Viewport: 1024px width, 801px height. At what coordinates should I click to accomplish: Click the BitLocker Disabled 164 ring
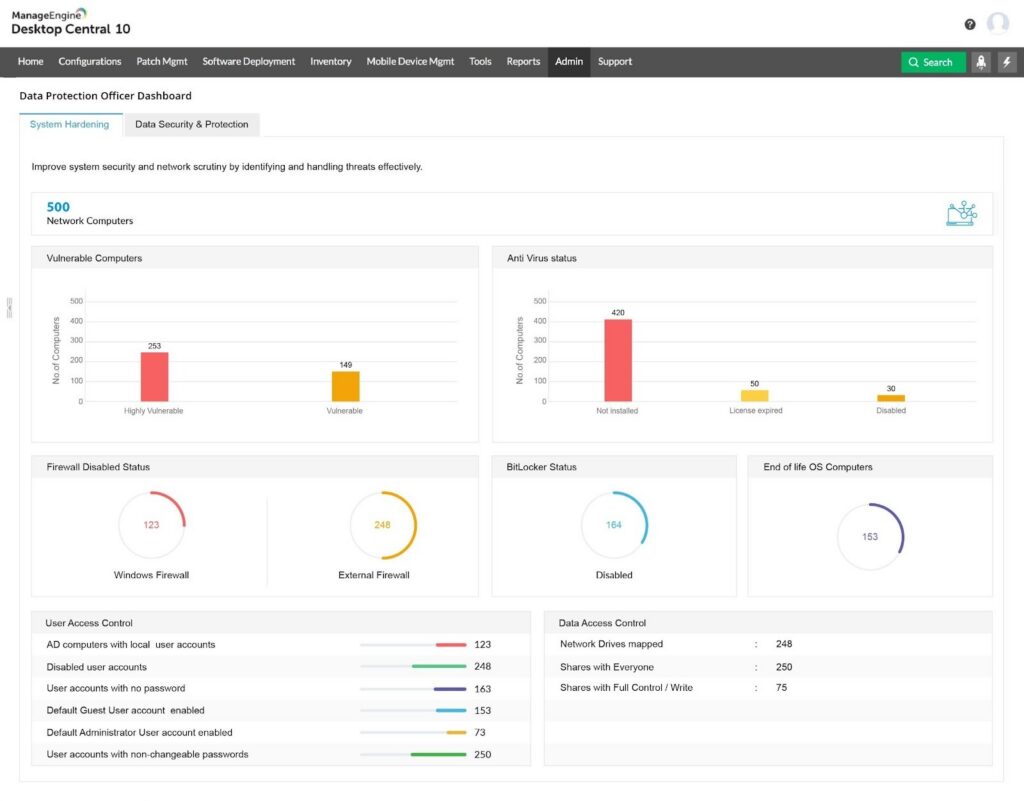point(614,525)
